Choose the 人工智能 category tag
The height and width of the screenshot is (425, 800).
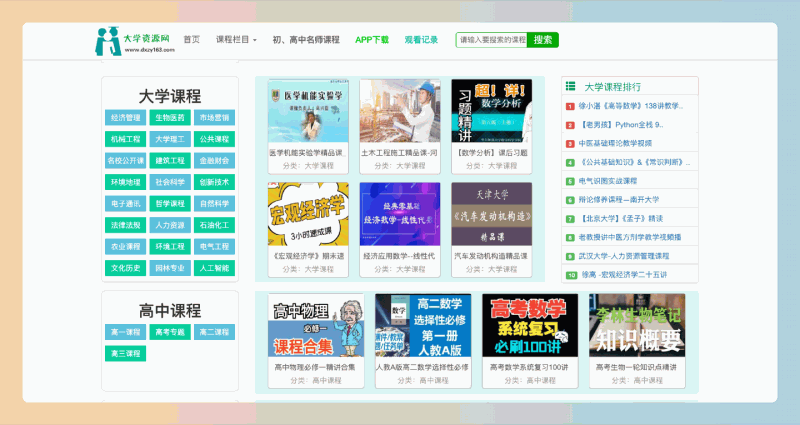pyautogui.click(x=214, y=267)
